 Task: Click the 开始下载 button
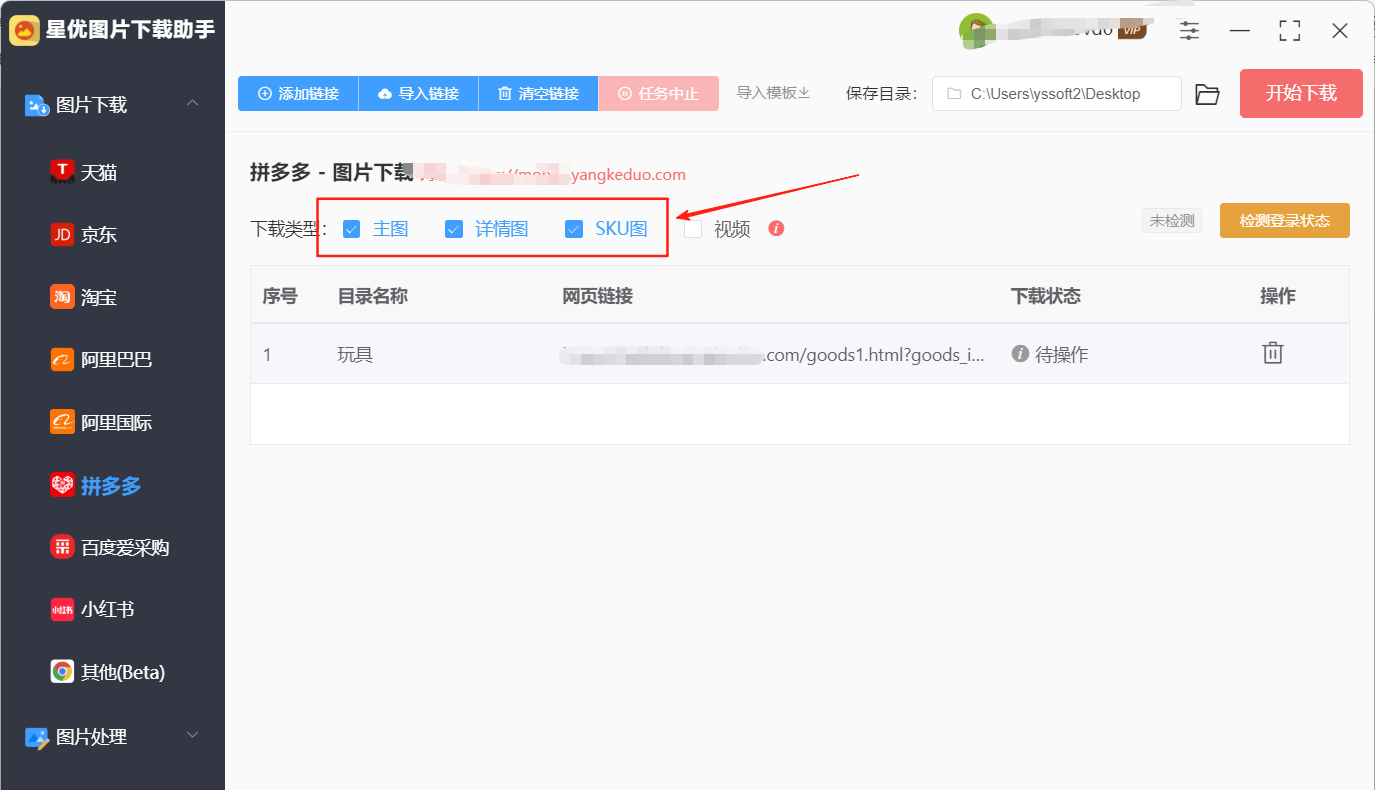1301,93
